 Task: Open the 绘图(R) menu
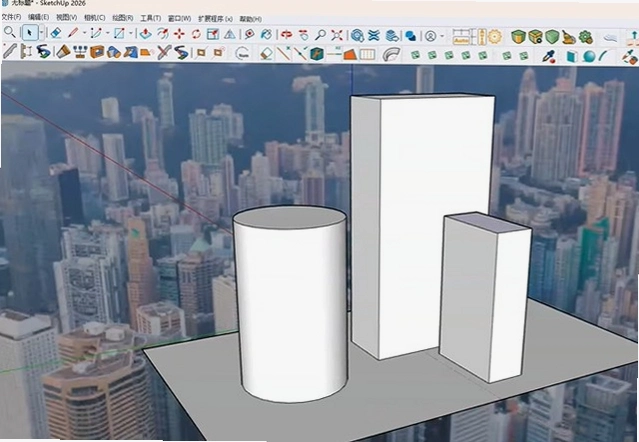click(123, 18)
